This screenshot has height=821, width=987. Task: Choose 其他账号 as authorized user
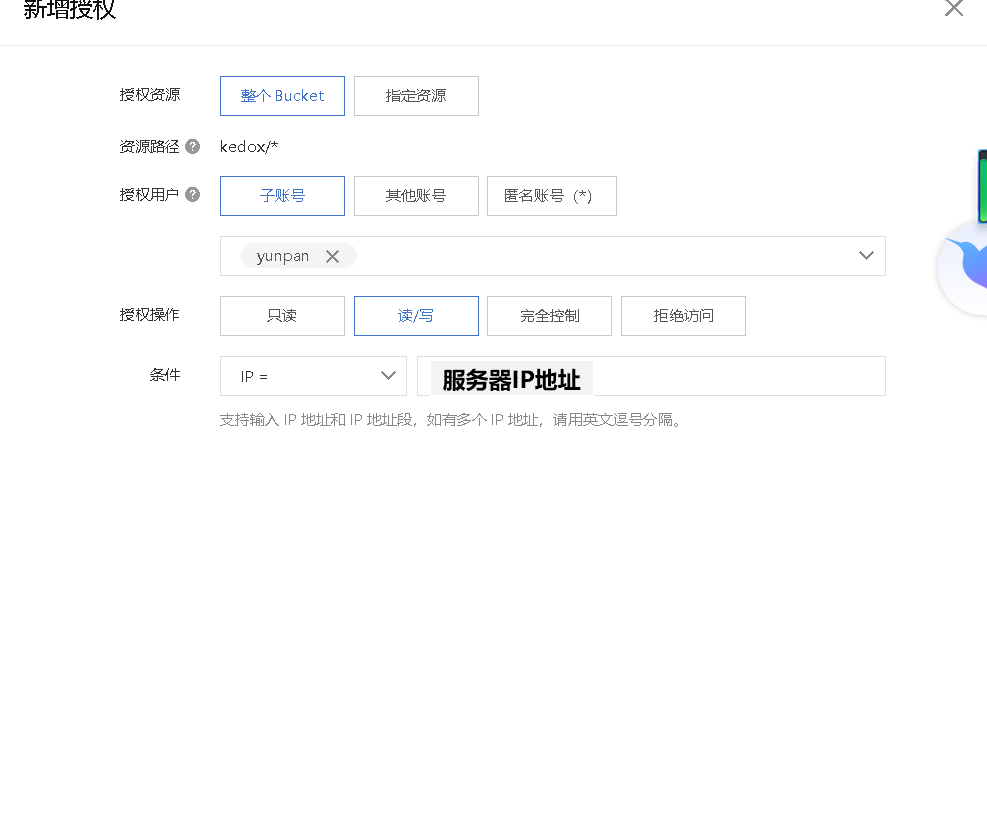(416, 196)
